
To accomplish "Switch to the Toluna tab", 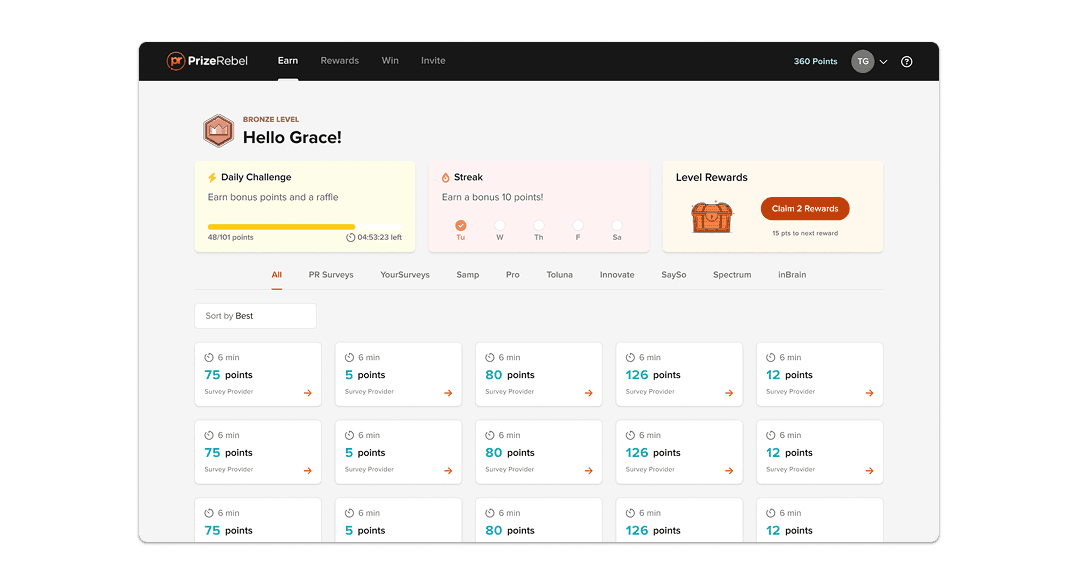I will pos(560,274).
